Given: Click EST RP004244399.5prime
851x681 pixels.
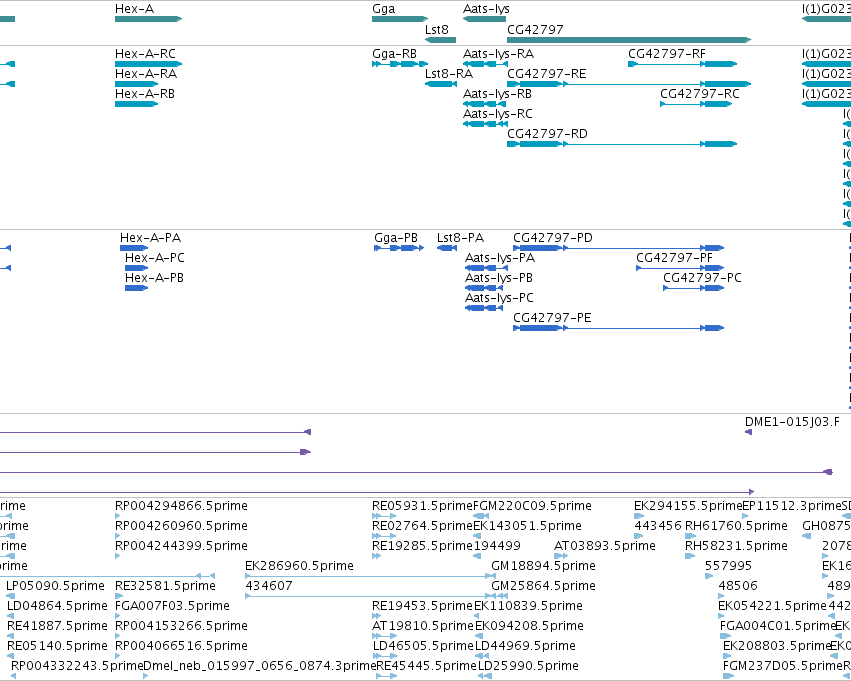Looking at the screenshot, I should pyautogui.click(x=118, y=556).
